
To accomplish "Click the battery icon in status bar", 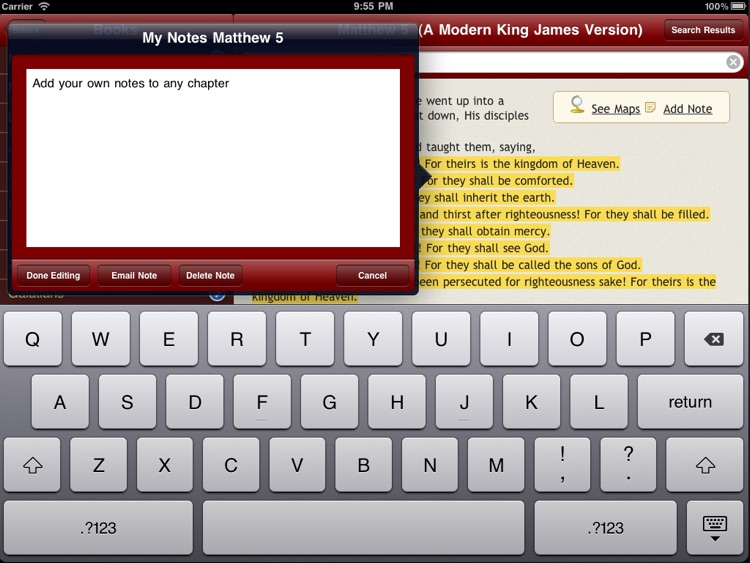I will 739,6.
